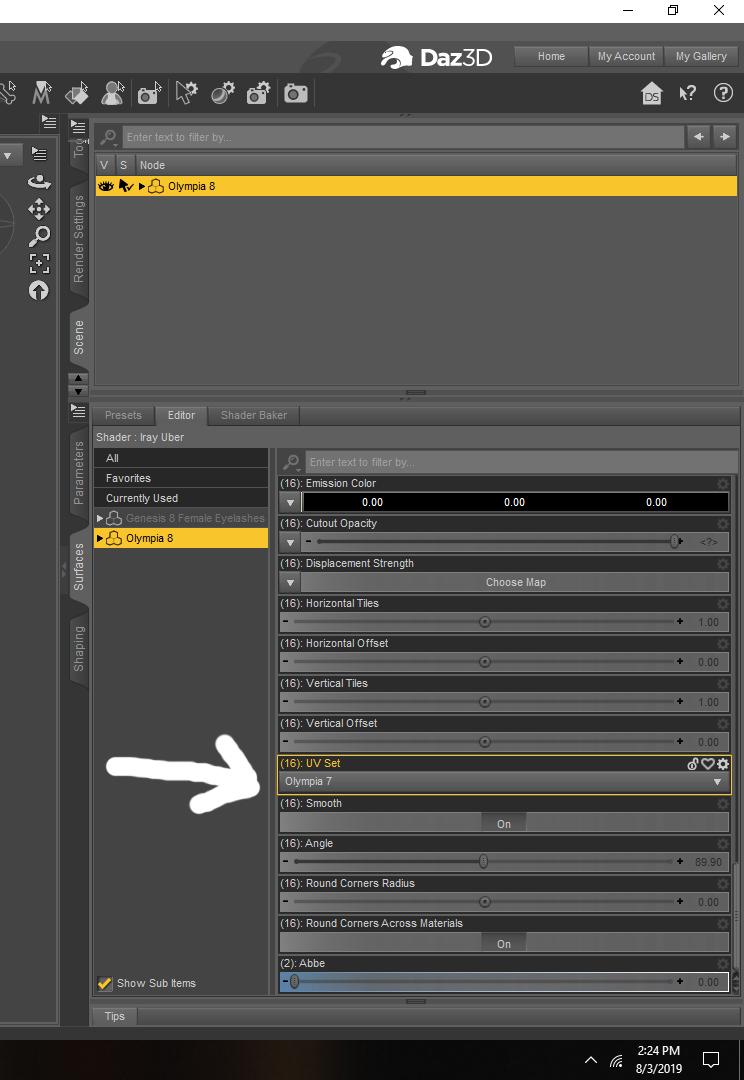Open viewport dropdown arrow at left edge
This screenshot has width=744, height=1080.
click(x=8, y=155)
